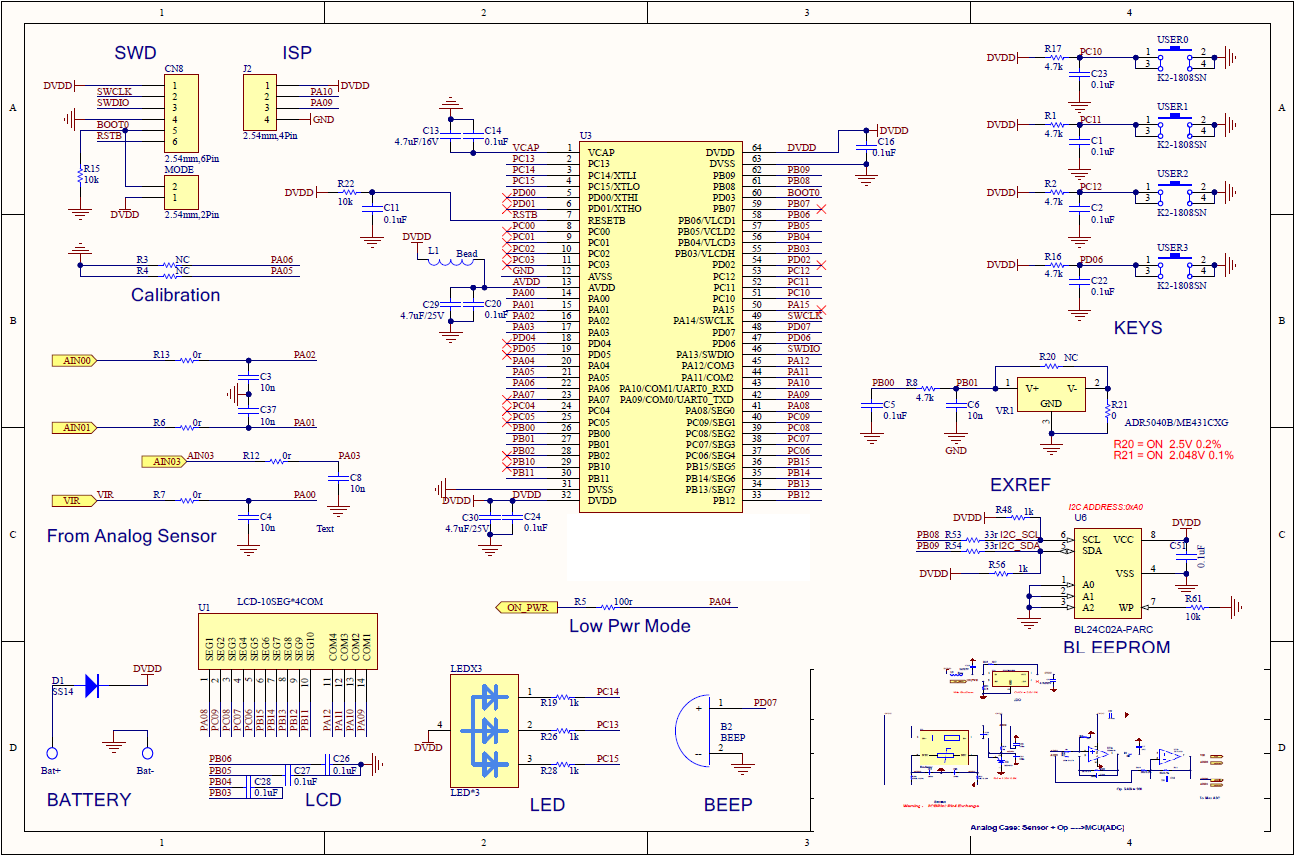
Task: Click the BATTERY section label
Action: pos(89,799)
